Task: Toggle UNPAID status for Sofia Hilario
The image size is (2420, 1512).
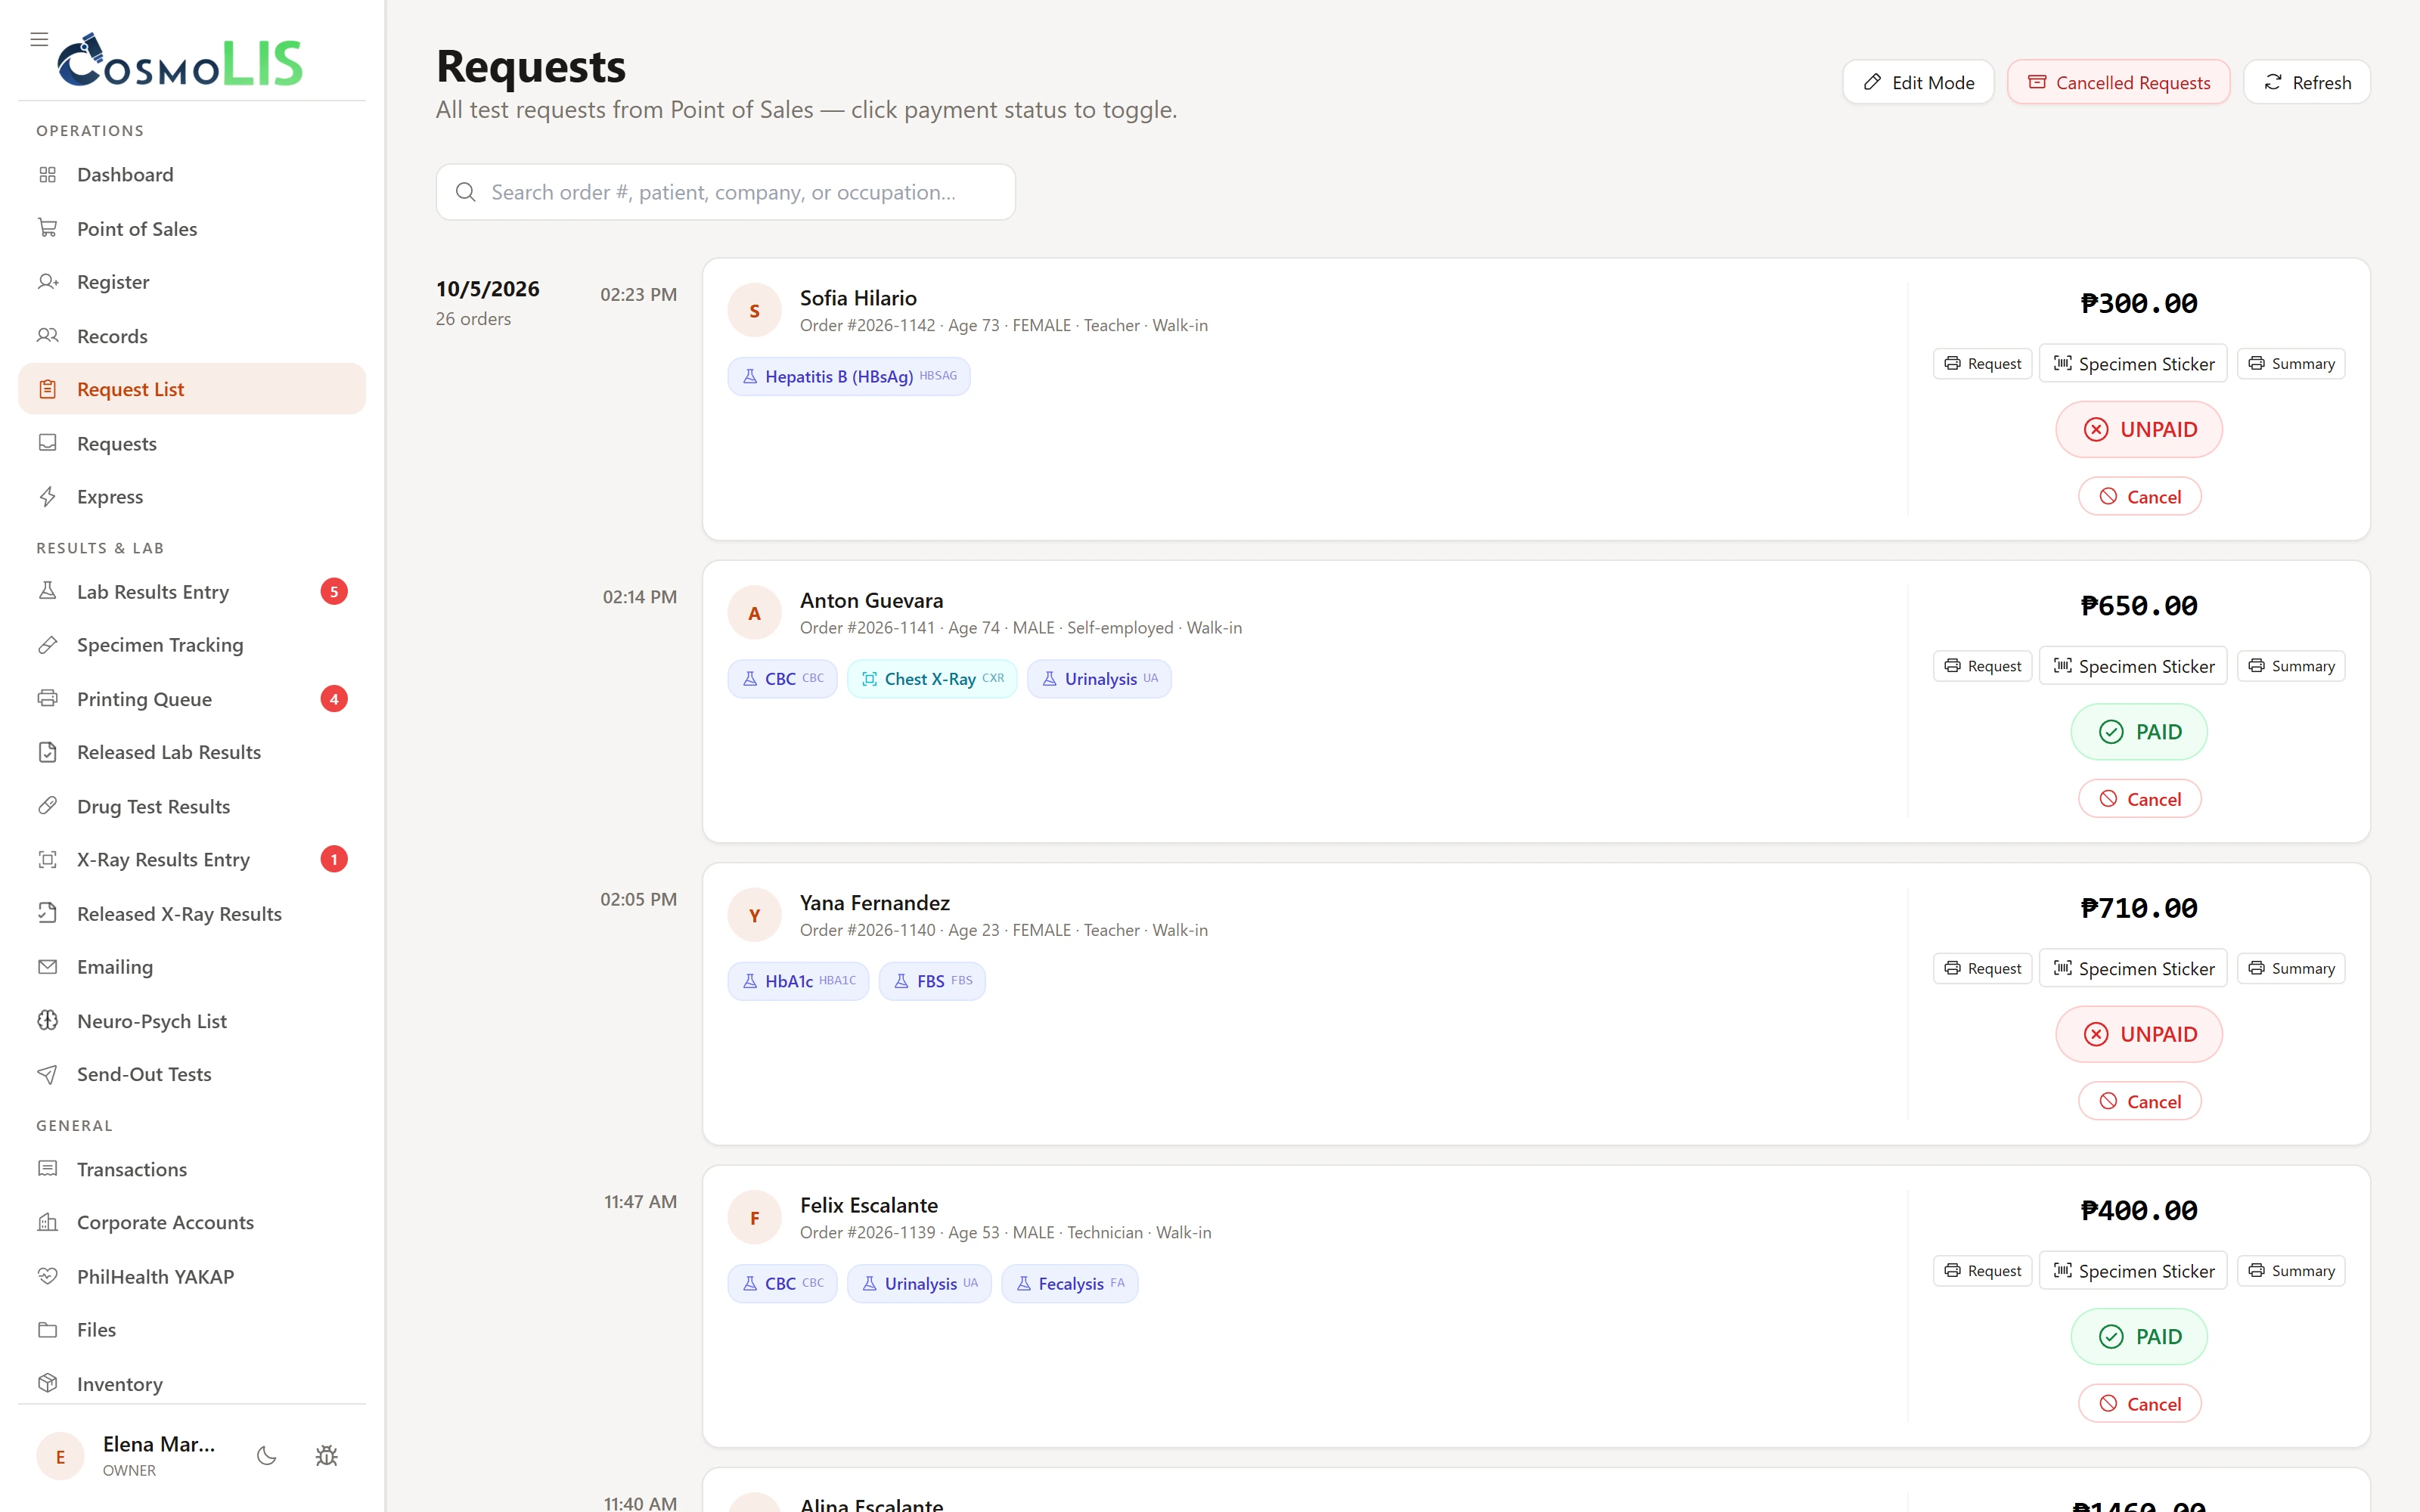Action: pyautogui.click(x=2139, y=429)
